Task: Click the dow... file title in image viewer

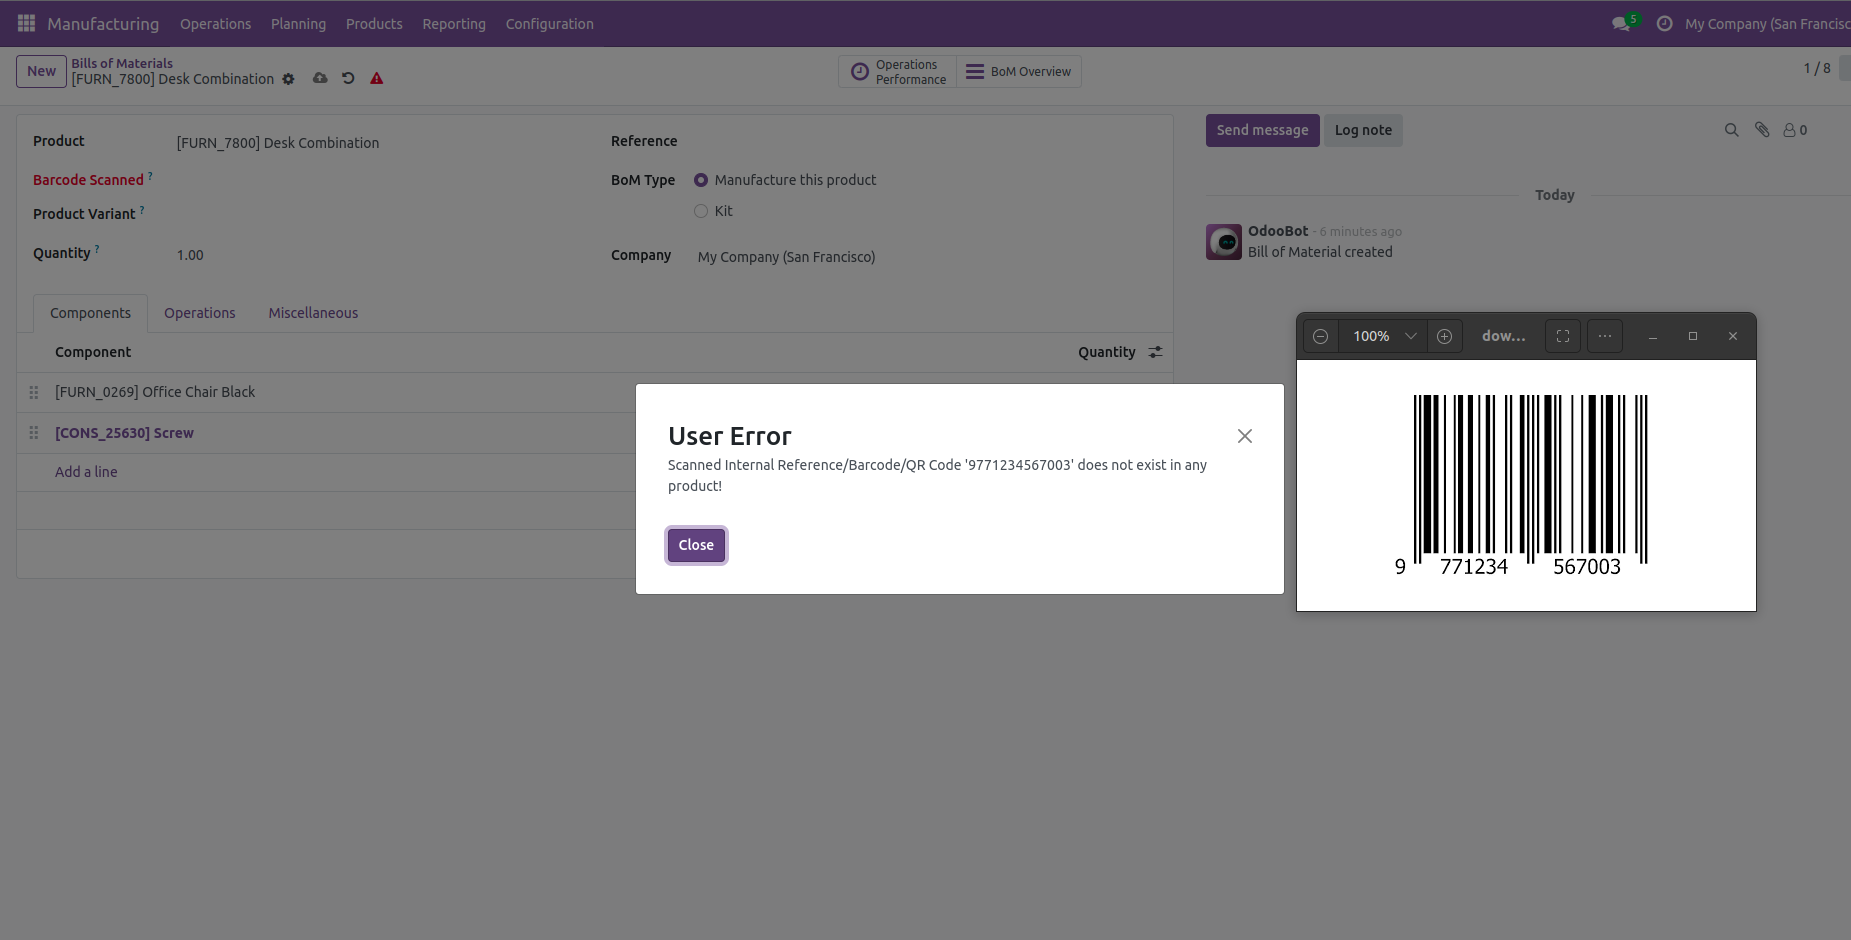Action: 1503,336
